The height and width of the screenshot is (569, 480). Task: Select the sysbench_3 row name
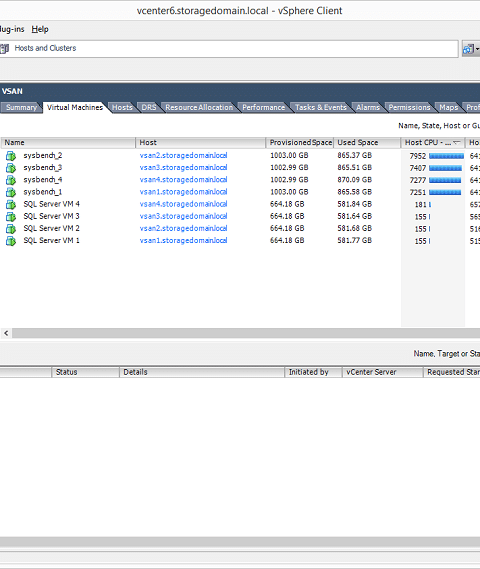pos(43,168)
